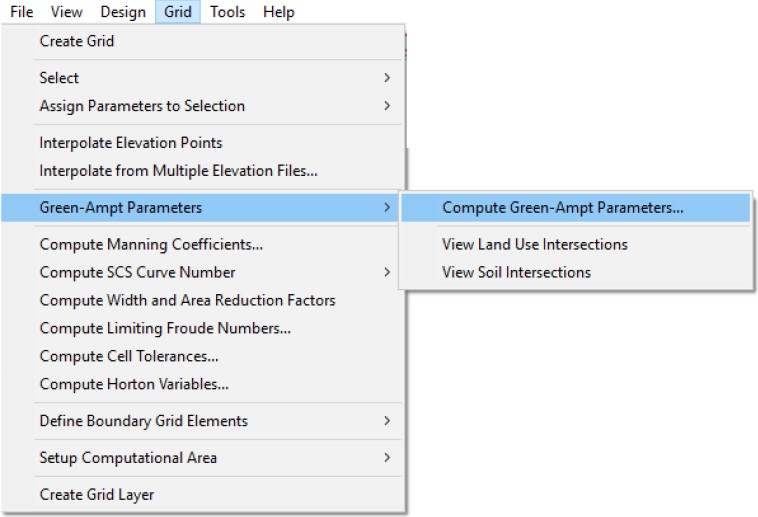Choose Interpolate Elevation Points
This screenshot has width=758, height=517.
pos(131,143)
